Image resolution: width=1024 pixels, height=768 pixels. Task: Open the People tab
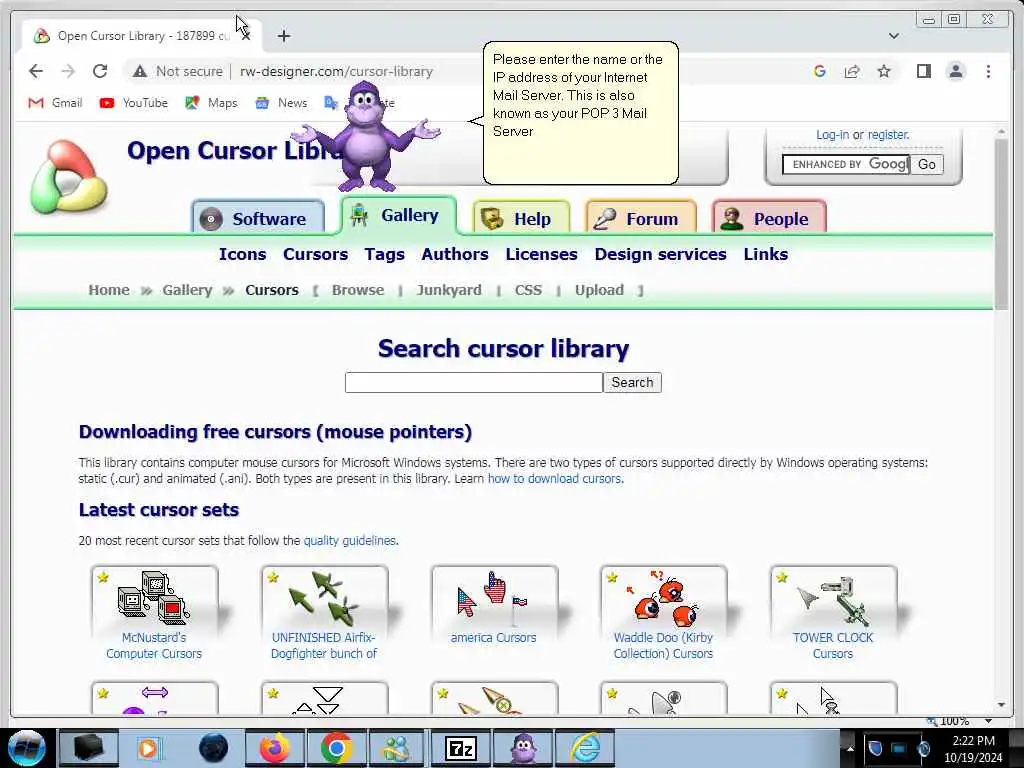point(769,218)
